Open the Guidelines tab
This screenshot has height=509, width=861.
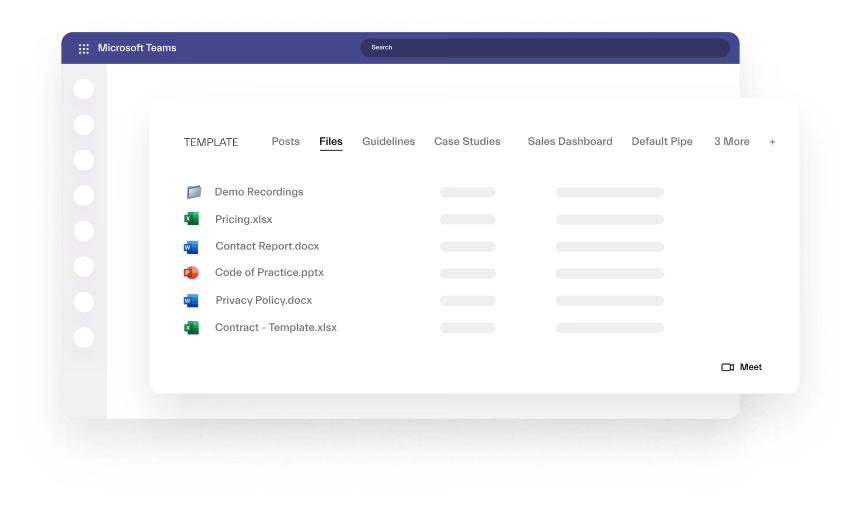[388, 141]
